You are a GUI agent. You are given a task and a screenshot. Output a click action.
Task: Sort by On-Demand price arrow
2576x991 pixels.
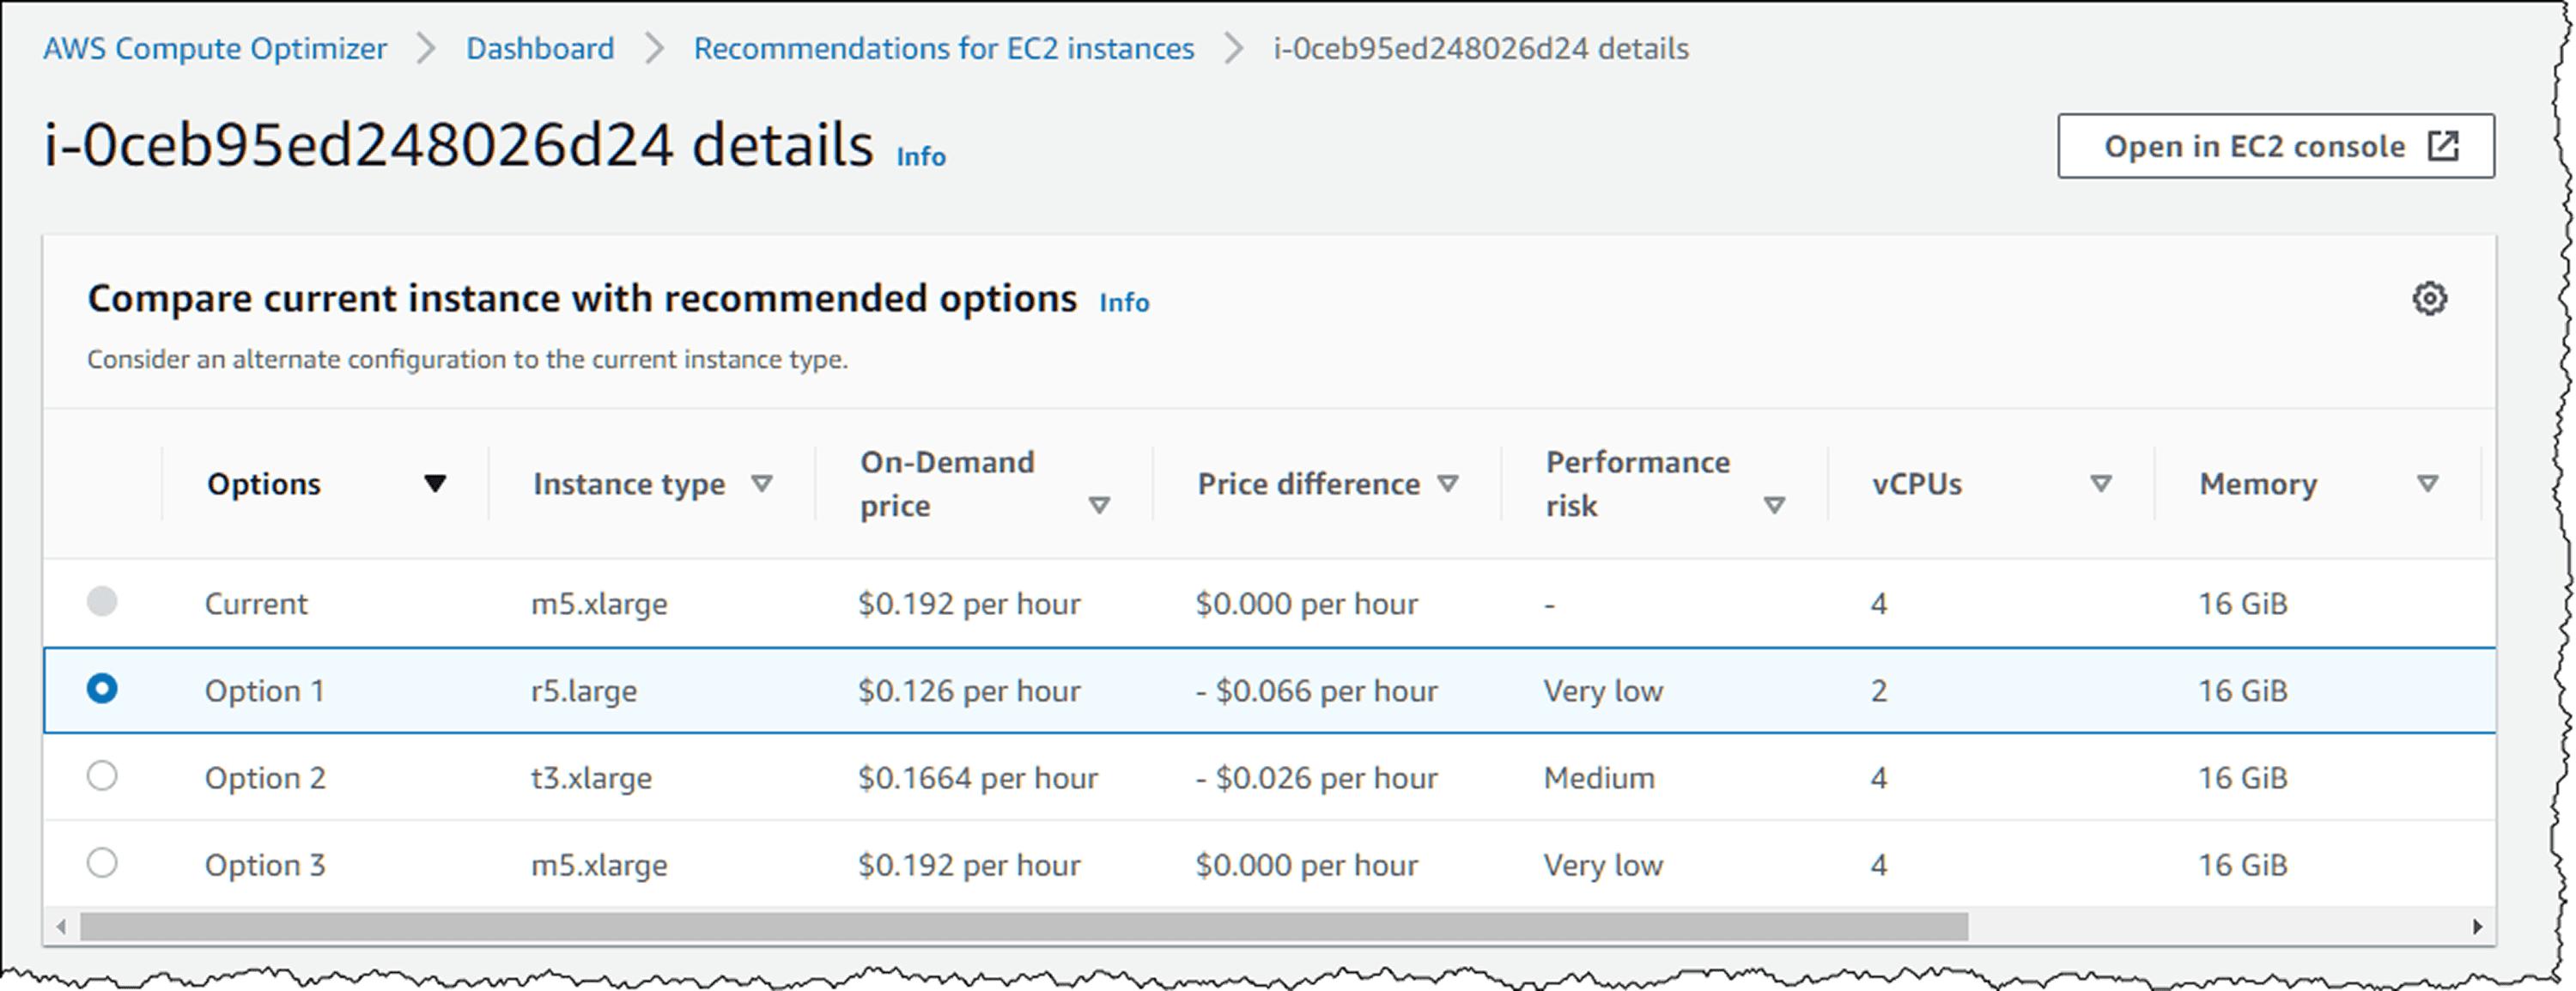point(1099,505)
